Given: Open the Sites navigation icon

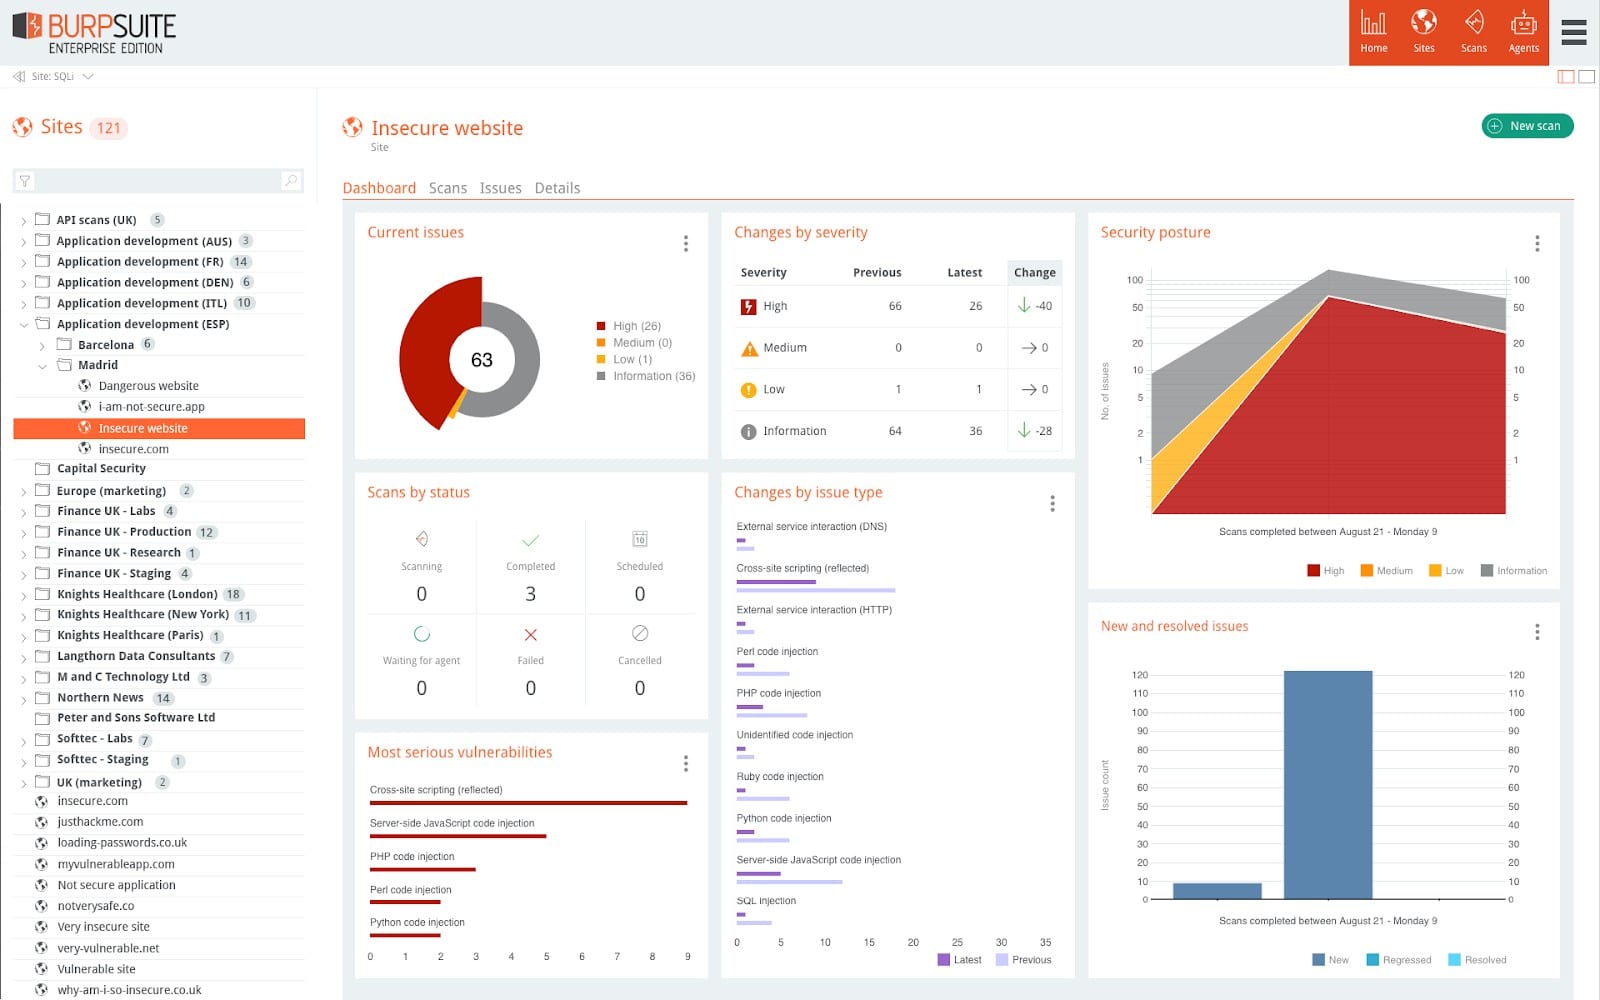Looking at the screenshot, I should (x=1423, y=32).
